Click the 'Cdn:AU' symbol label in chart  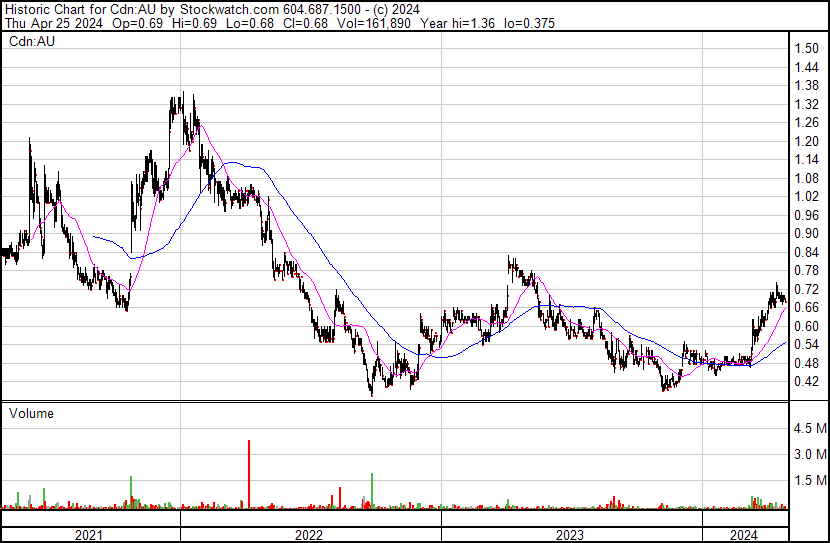(x=32, y=41)
